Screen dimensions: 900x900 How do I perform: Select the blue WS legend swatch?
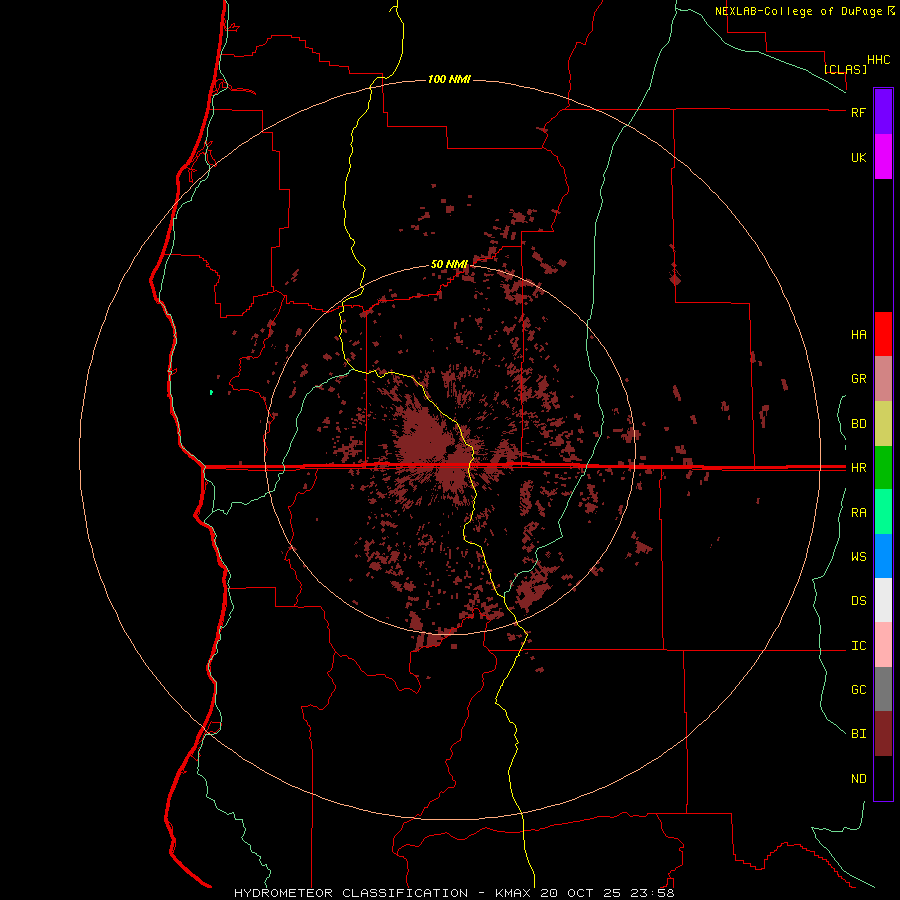coord(883,556)
